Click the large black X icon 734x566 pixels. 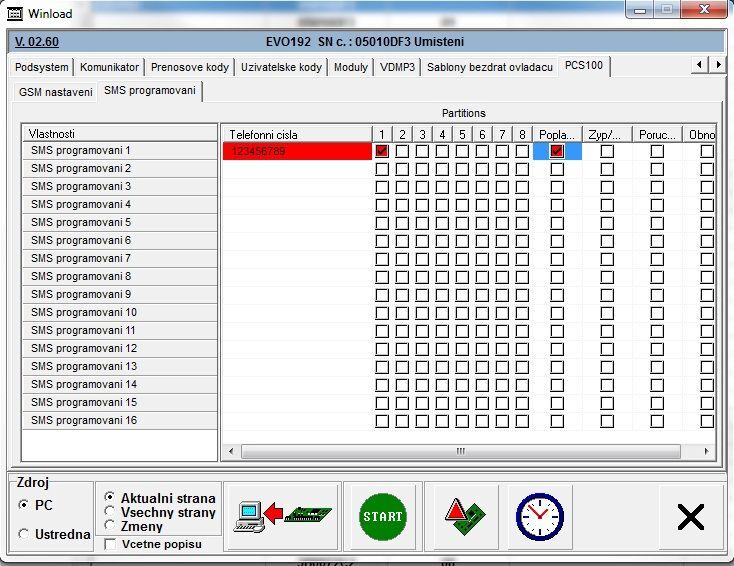coord(690,516)
